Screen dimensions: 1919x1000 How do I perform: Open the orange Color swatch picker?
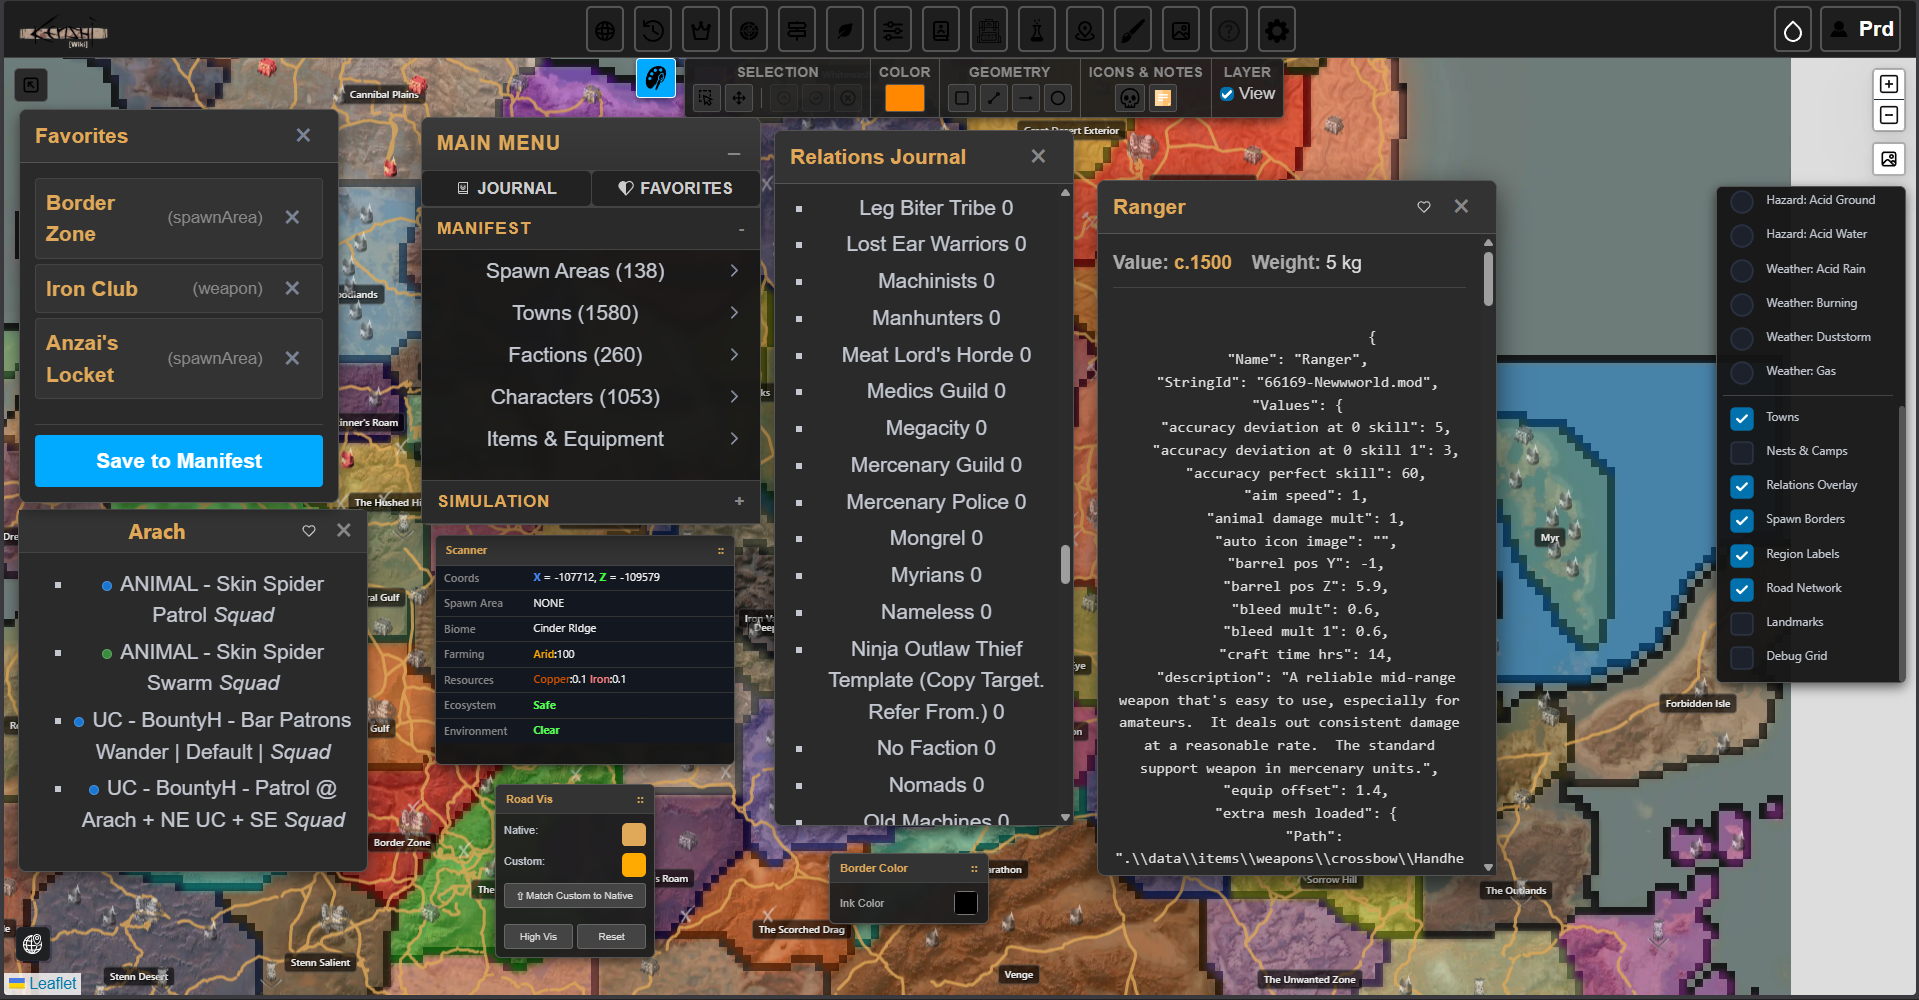tap(904, 98)
